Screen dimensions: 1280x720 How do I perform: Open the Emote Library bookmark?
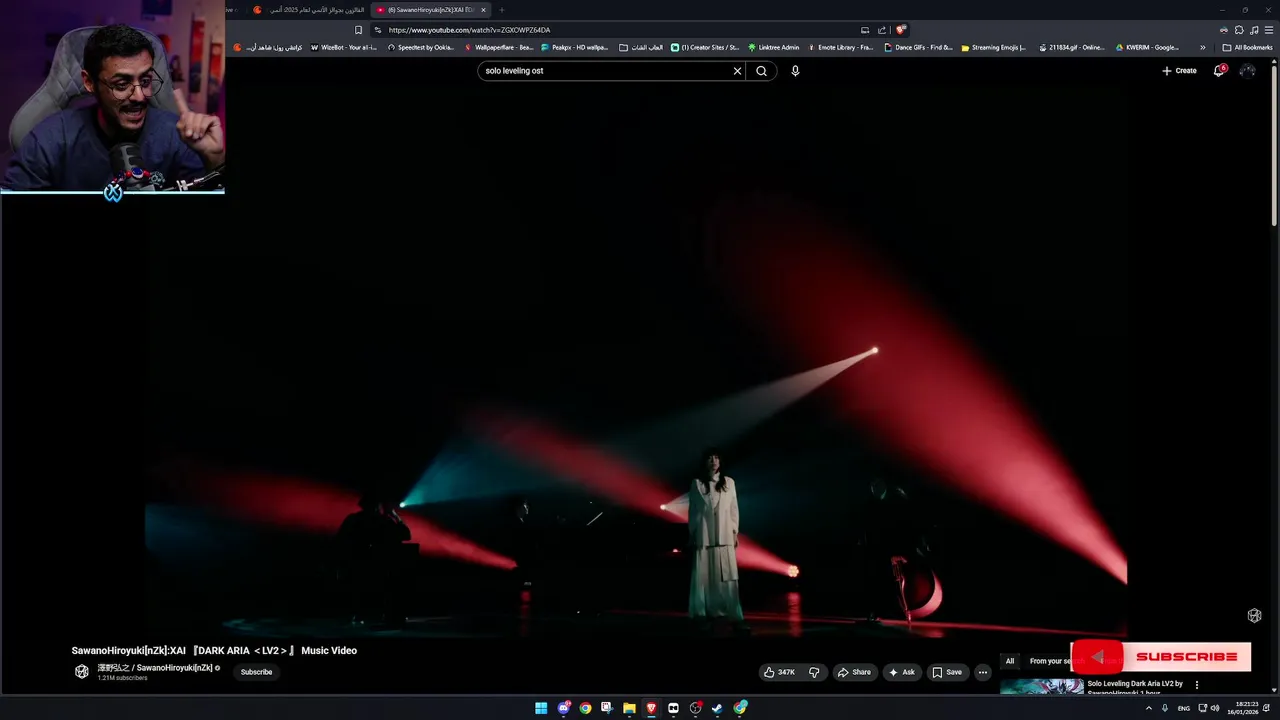coord(840,47)
